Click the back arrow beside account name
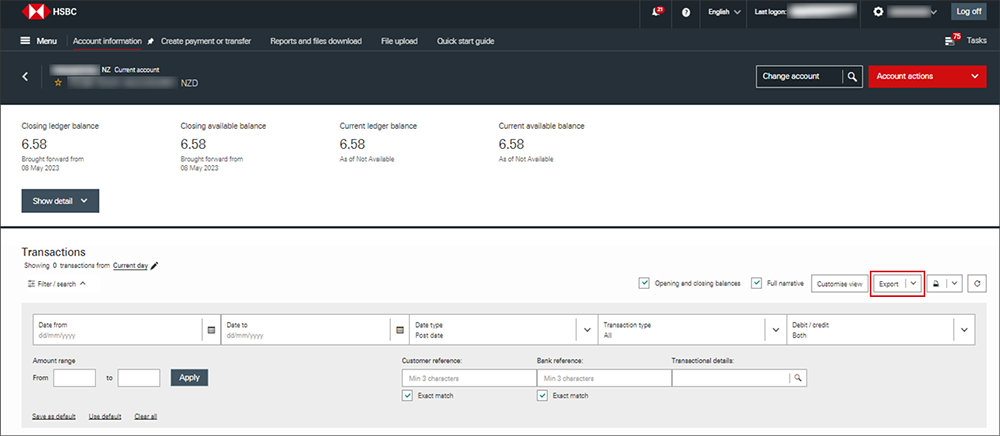The image size is (1000, 436). pos(26,76)
